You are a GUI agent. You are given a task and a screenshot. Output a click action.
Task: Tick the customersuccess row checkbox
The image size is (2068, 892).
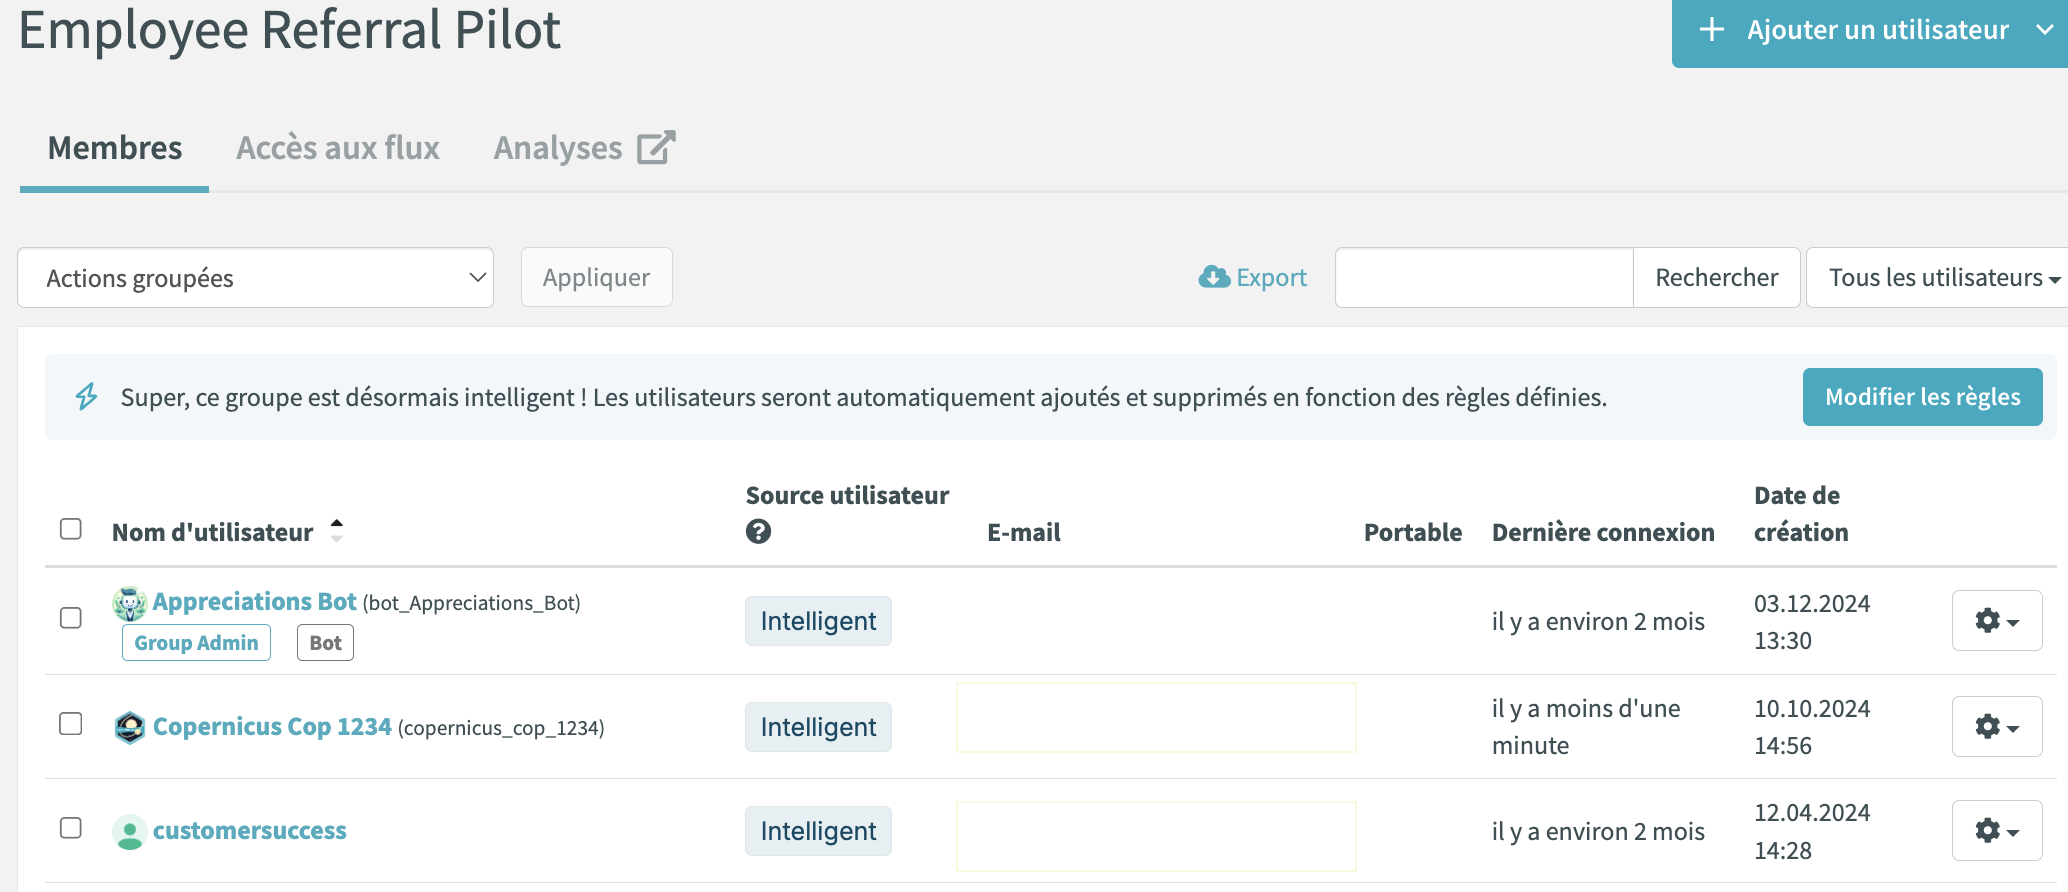[x=71, y=828]
